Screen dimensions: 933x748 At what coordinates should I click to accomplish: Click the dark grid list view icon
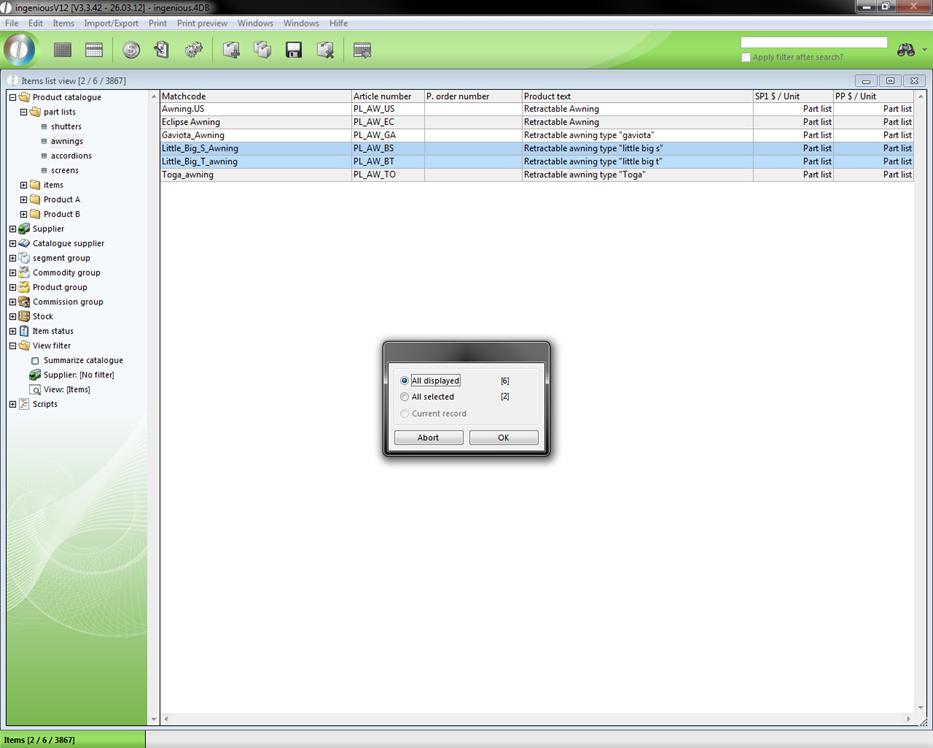point(63,50)
